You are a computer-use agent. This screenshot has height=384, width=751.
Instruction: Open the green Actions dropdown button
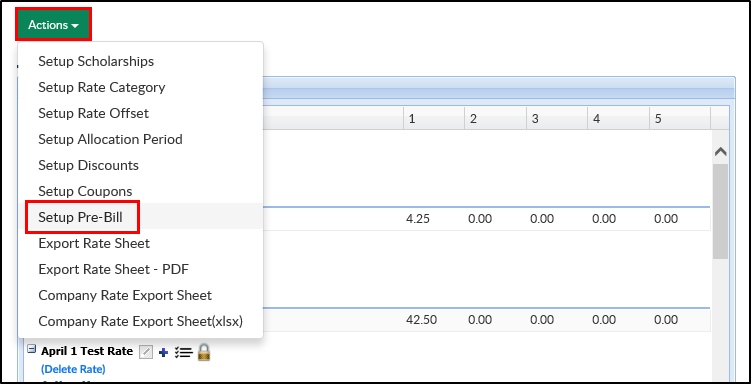click(53, 25)
